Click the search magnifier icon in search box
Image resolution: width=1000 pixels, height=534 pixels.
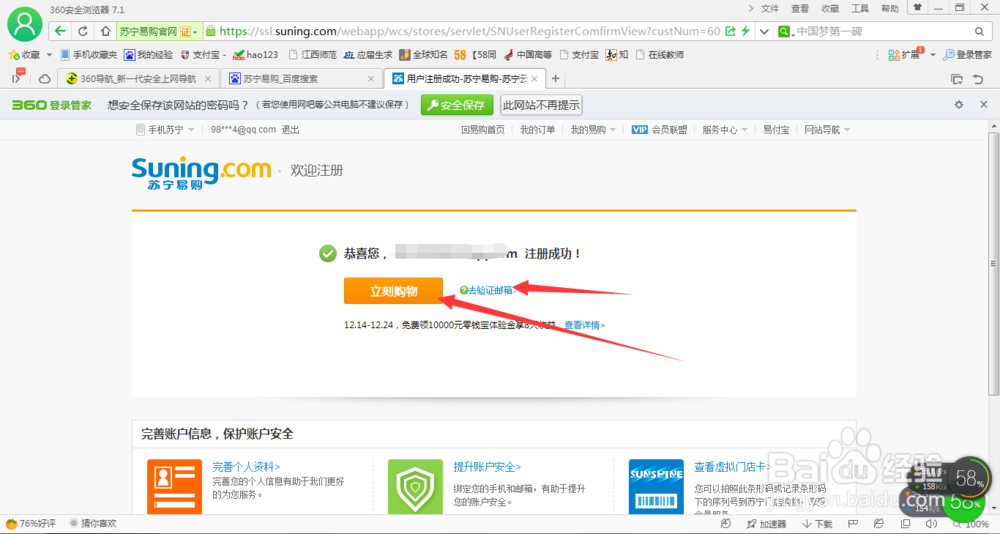980,31
